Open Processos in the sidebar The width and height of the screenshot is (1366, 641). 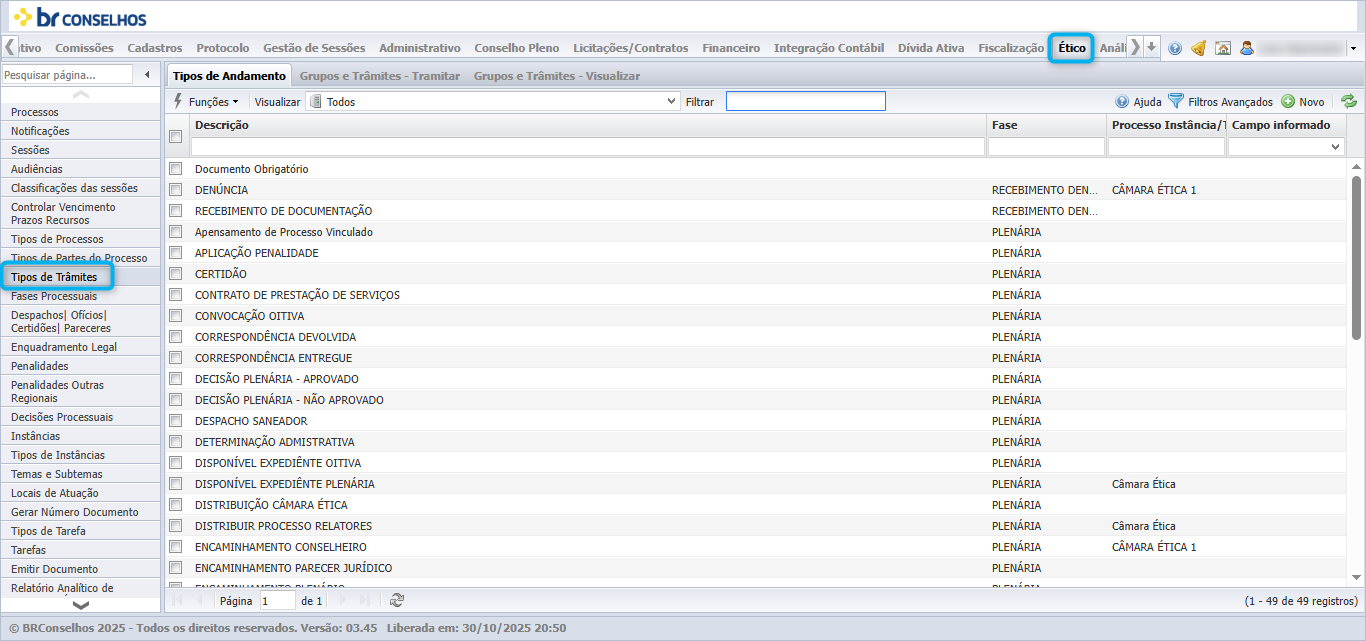(35, 112)
